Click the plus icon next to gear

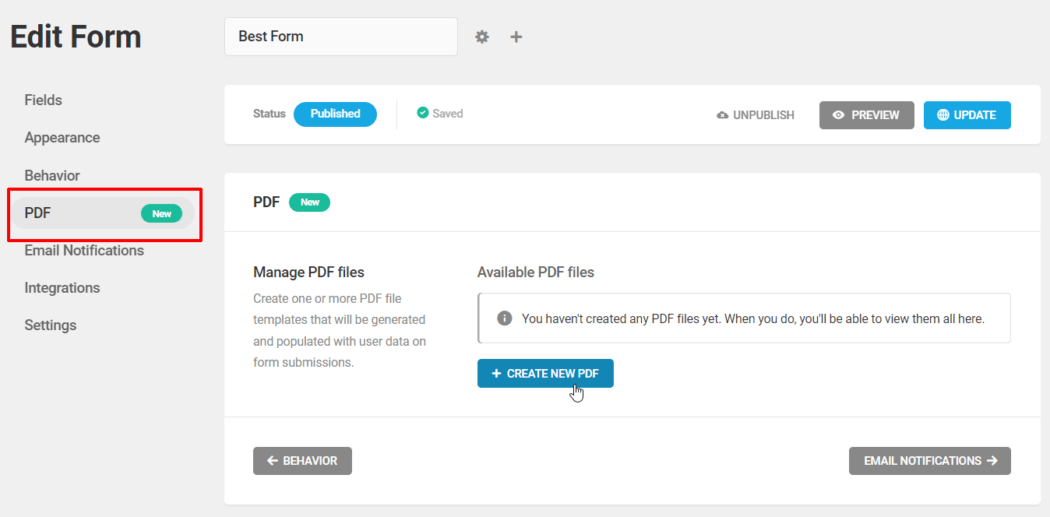516,37
